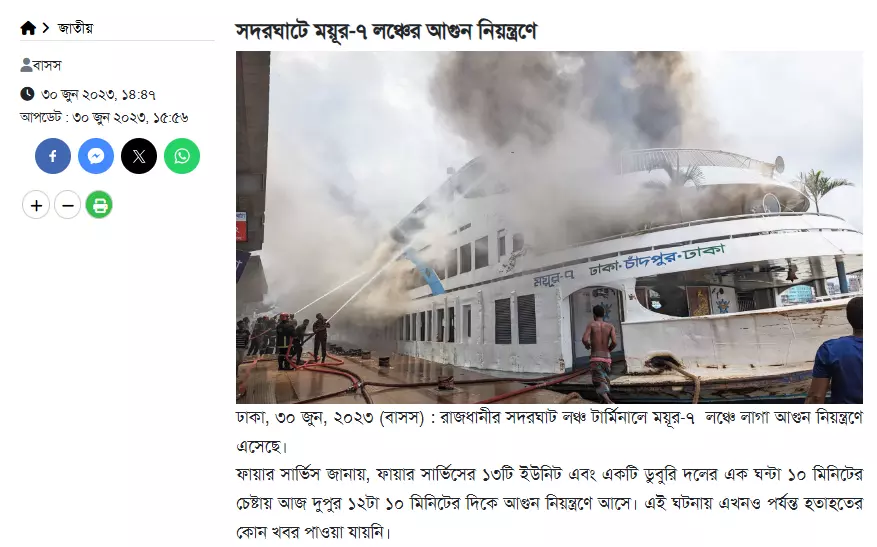Click the ময়ূর-৭ name painted on the launch
Screen dimensions: 877x547
(x=553, y=278)
